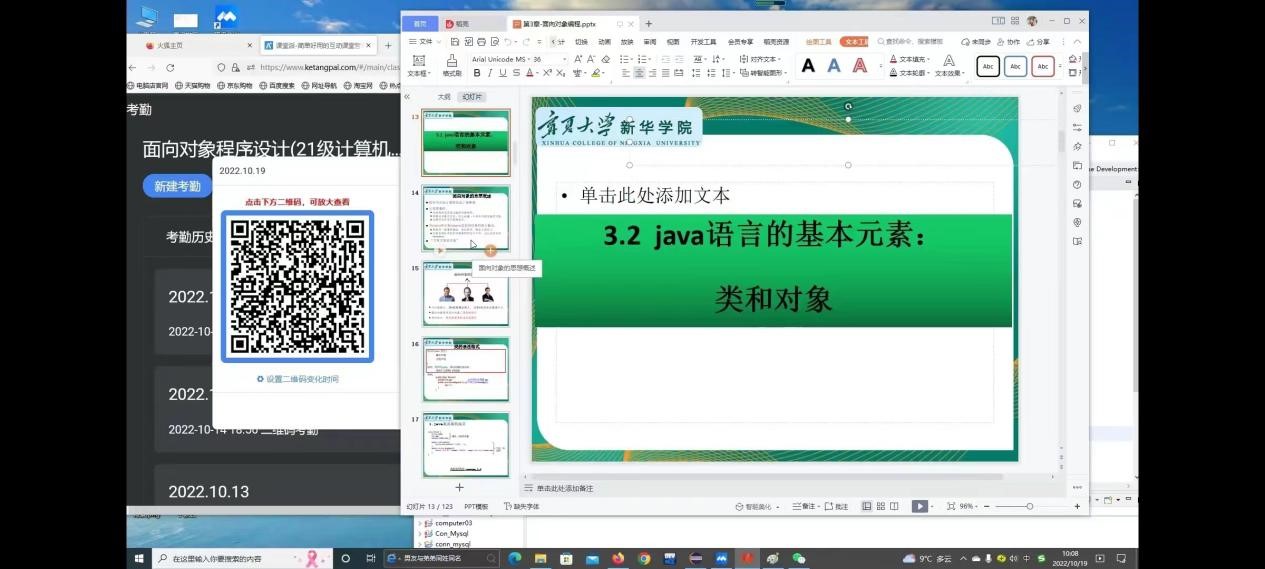Click the Text Box (文本框) icon
Screen dimensions: 1265x569
(419, 65)
